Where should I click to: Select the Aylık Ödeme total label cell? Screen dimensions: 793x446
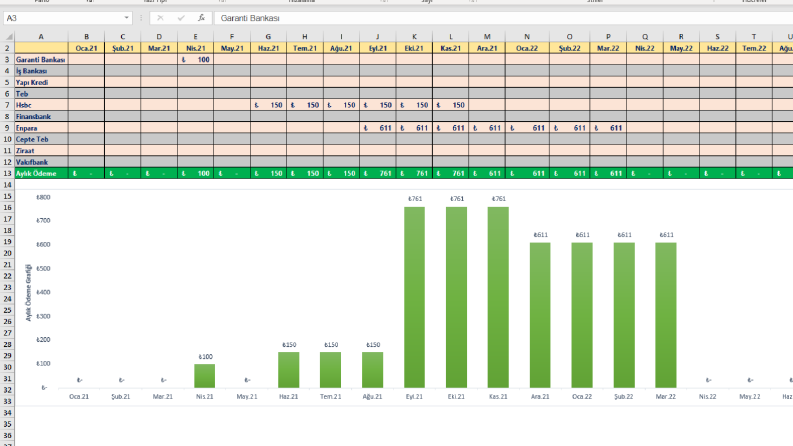tap(41, 173)
